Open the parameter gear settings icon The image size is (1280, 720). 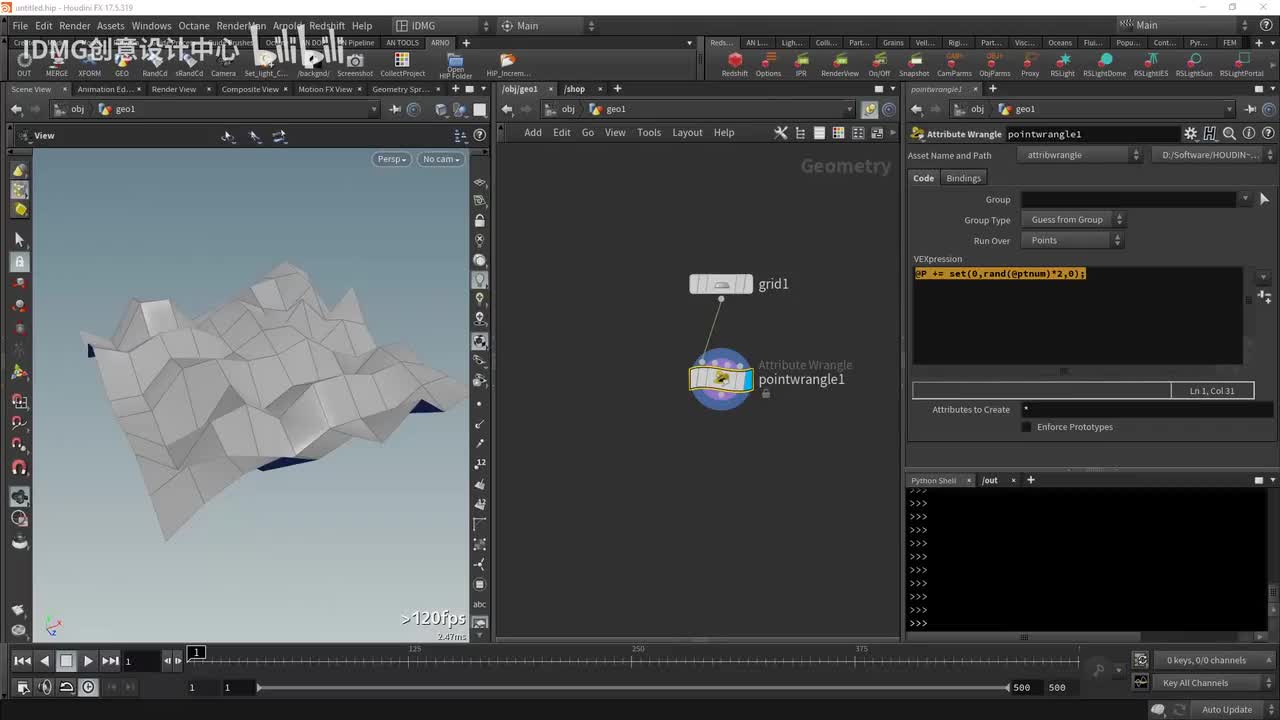tap(1190, 134)
